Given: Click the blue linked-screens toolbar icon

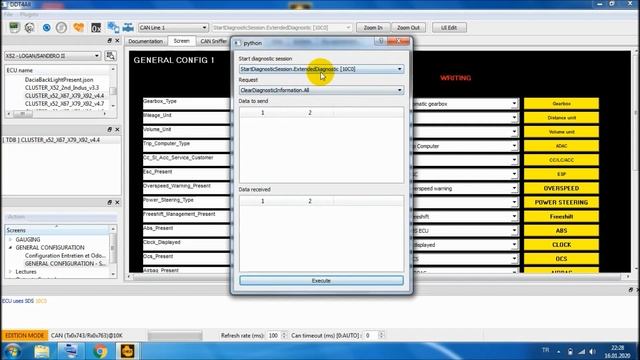Looking at the screenshot, I should [x=113, y=27].
